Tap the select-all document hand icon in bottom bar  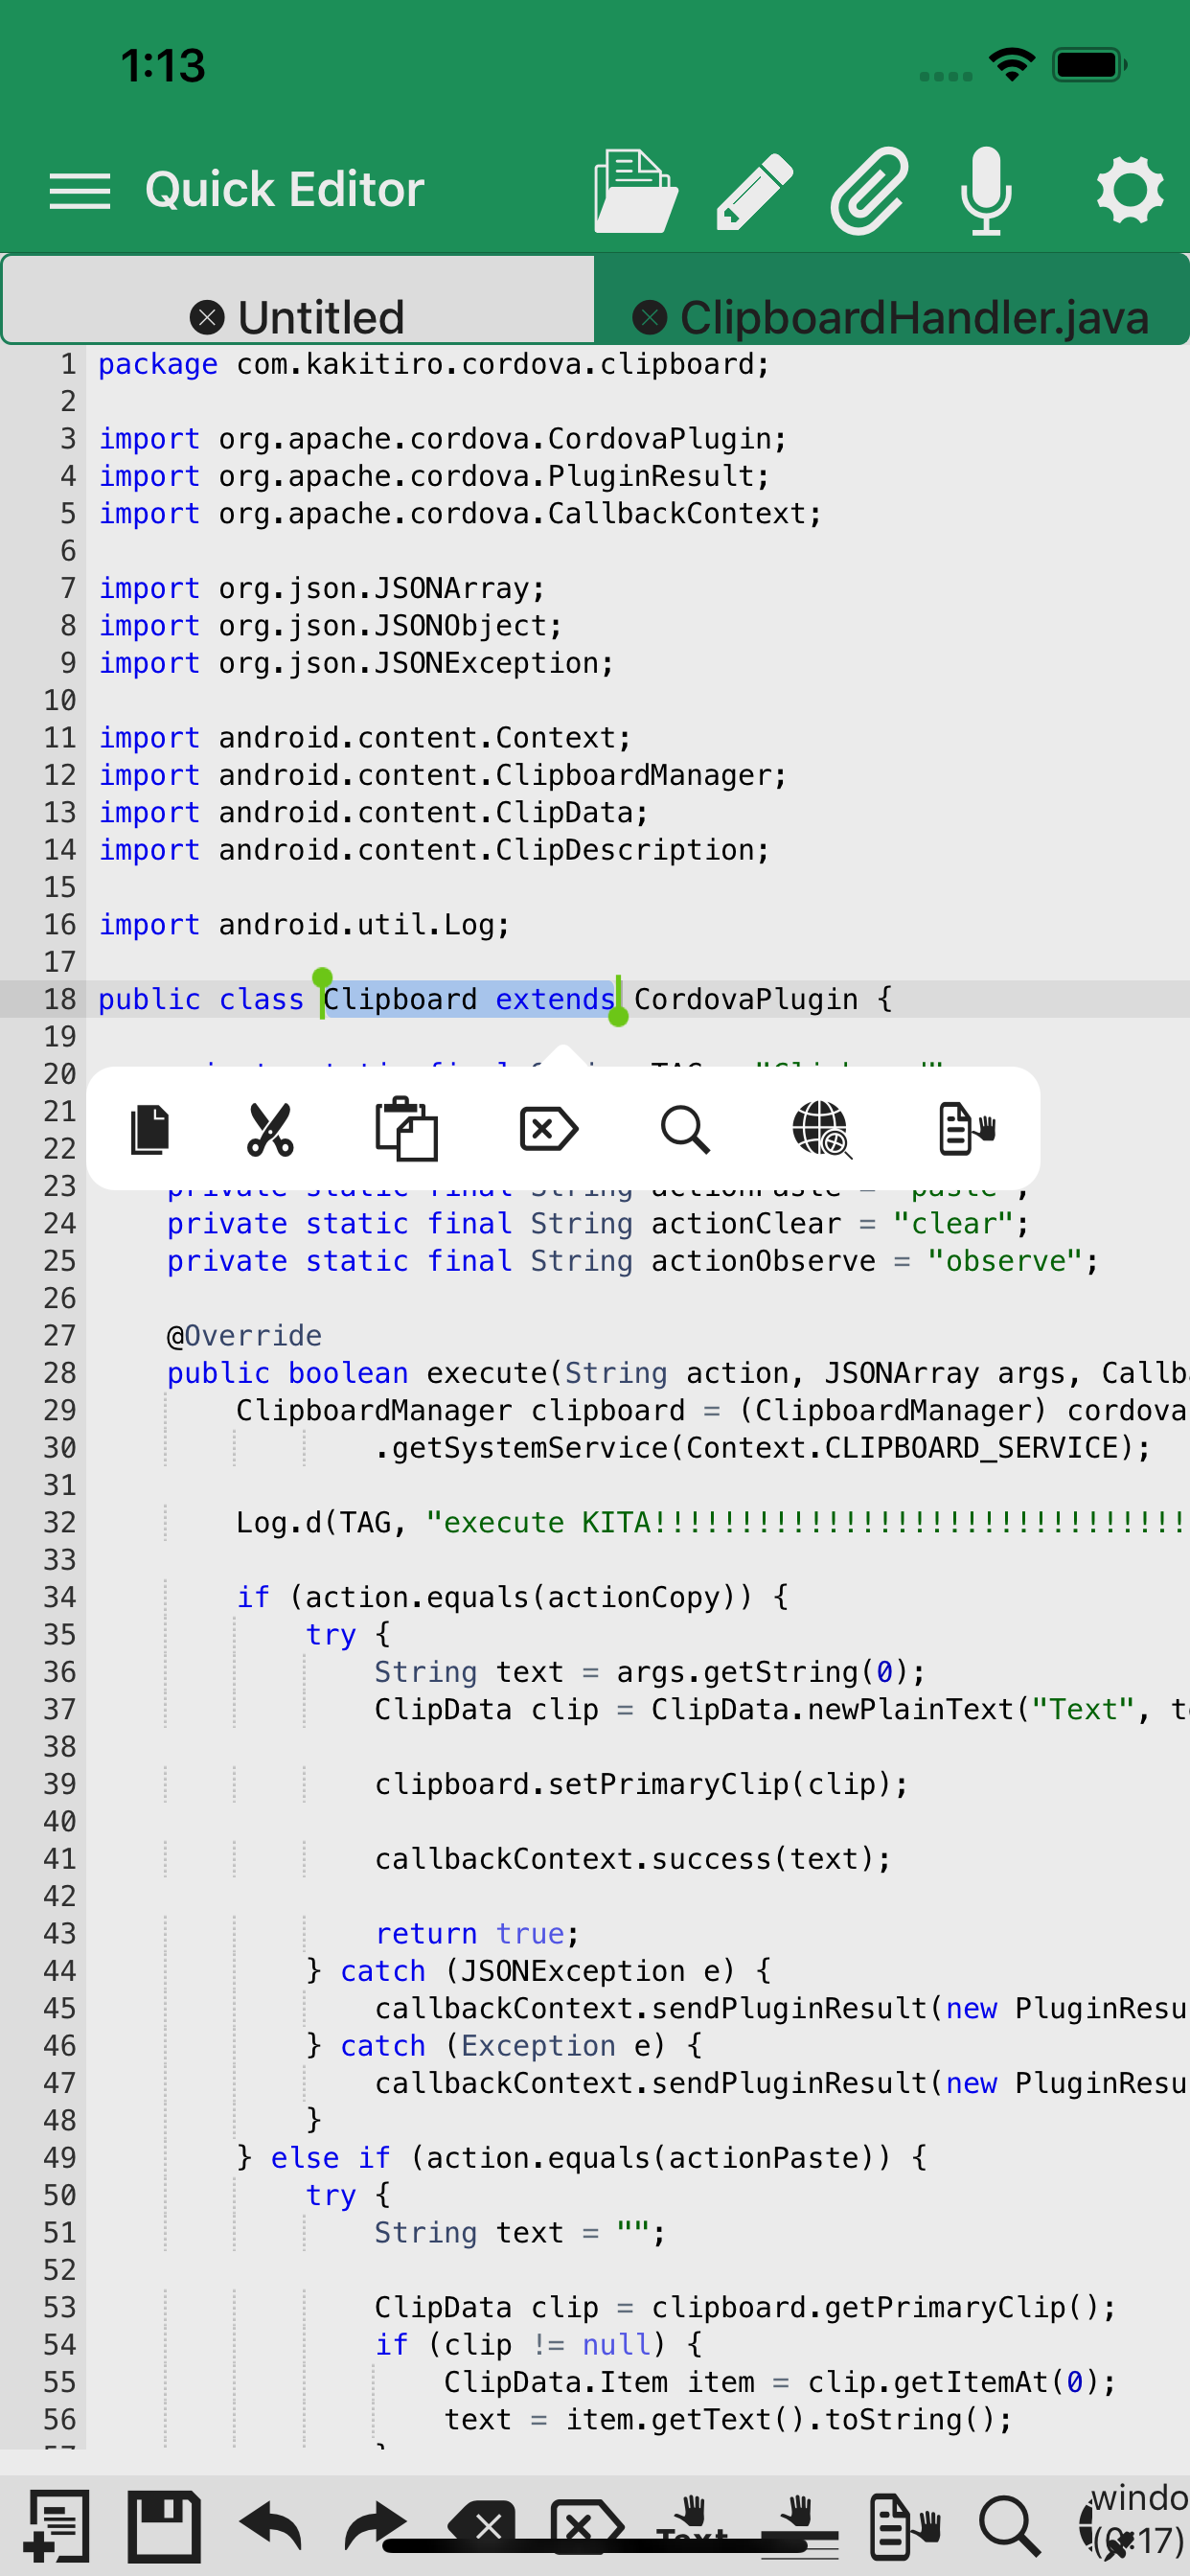[905, 2525]
